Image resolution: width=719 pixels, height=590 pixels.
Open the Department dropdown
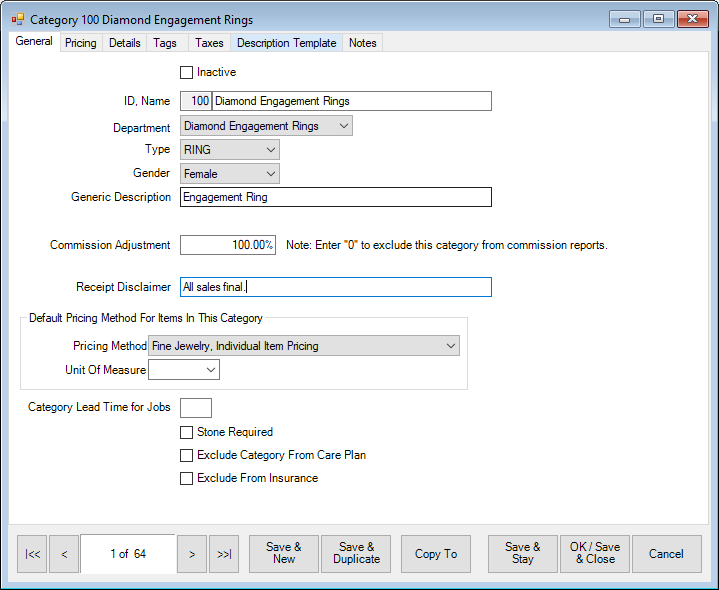[266, 126]
